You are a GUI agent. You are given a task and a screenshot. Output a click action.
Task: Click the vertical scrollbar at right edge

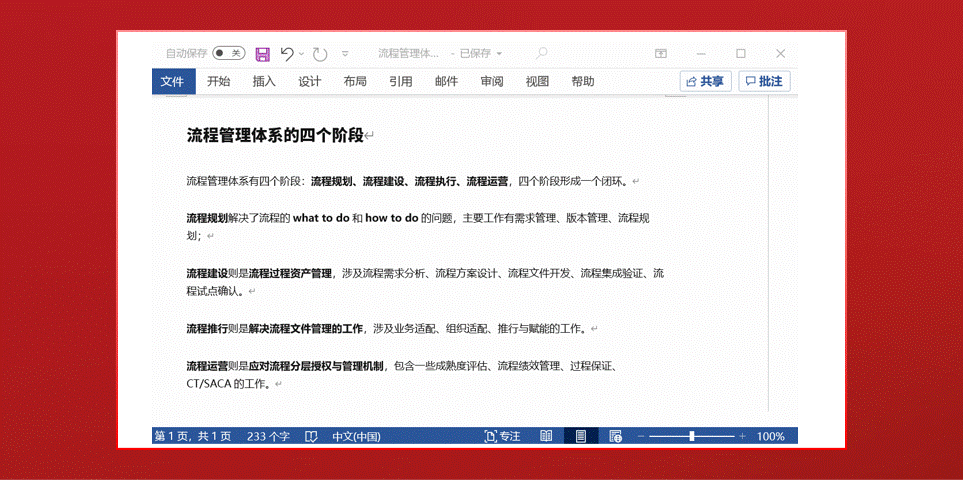pyautogui.click(x=768, y=255)
